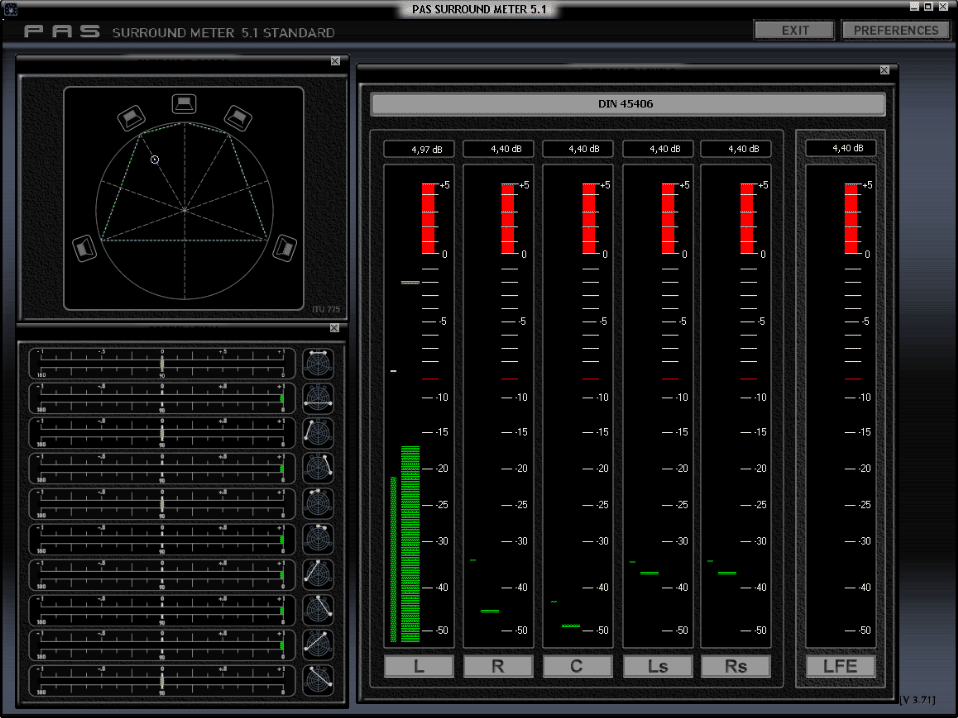Open the DIN 45406 scale selector

pos(627,104)
